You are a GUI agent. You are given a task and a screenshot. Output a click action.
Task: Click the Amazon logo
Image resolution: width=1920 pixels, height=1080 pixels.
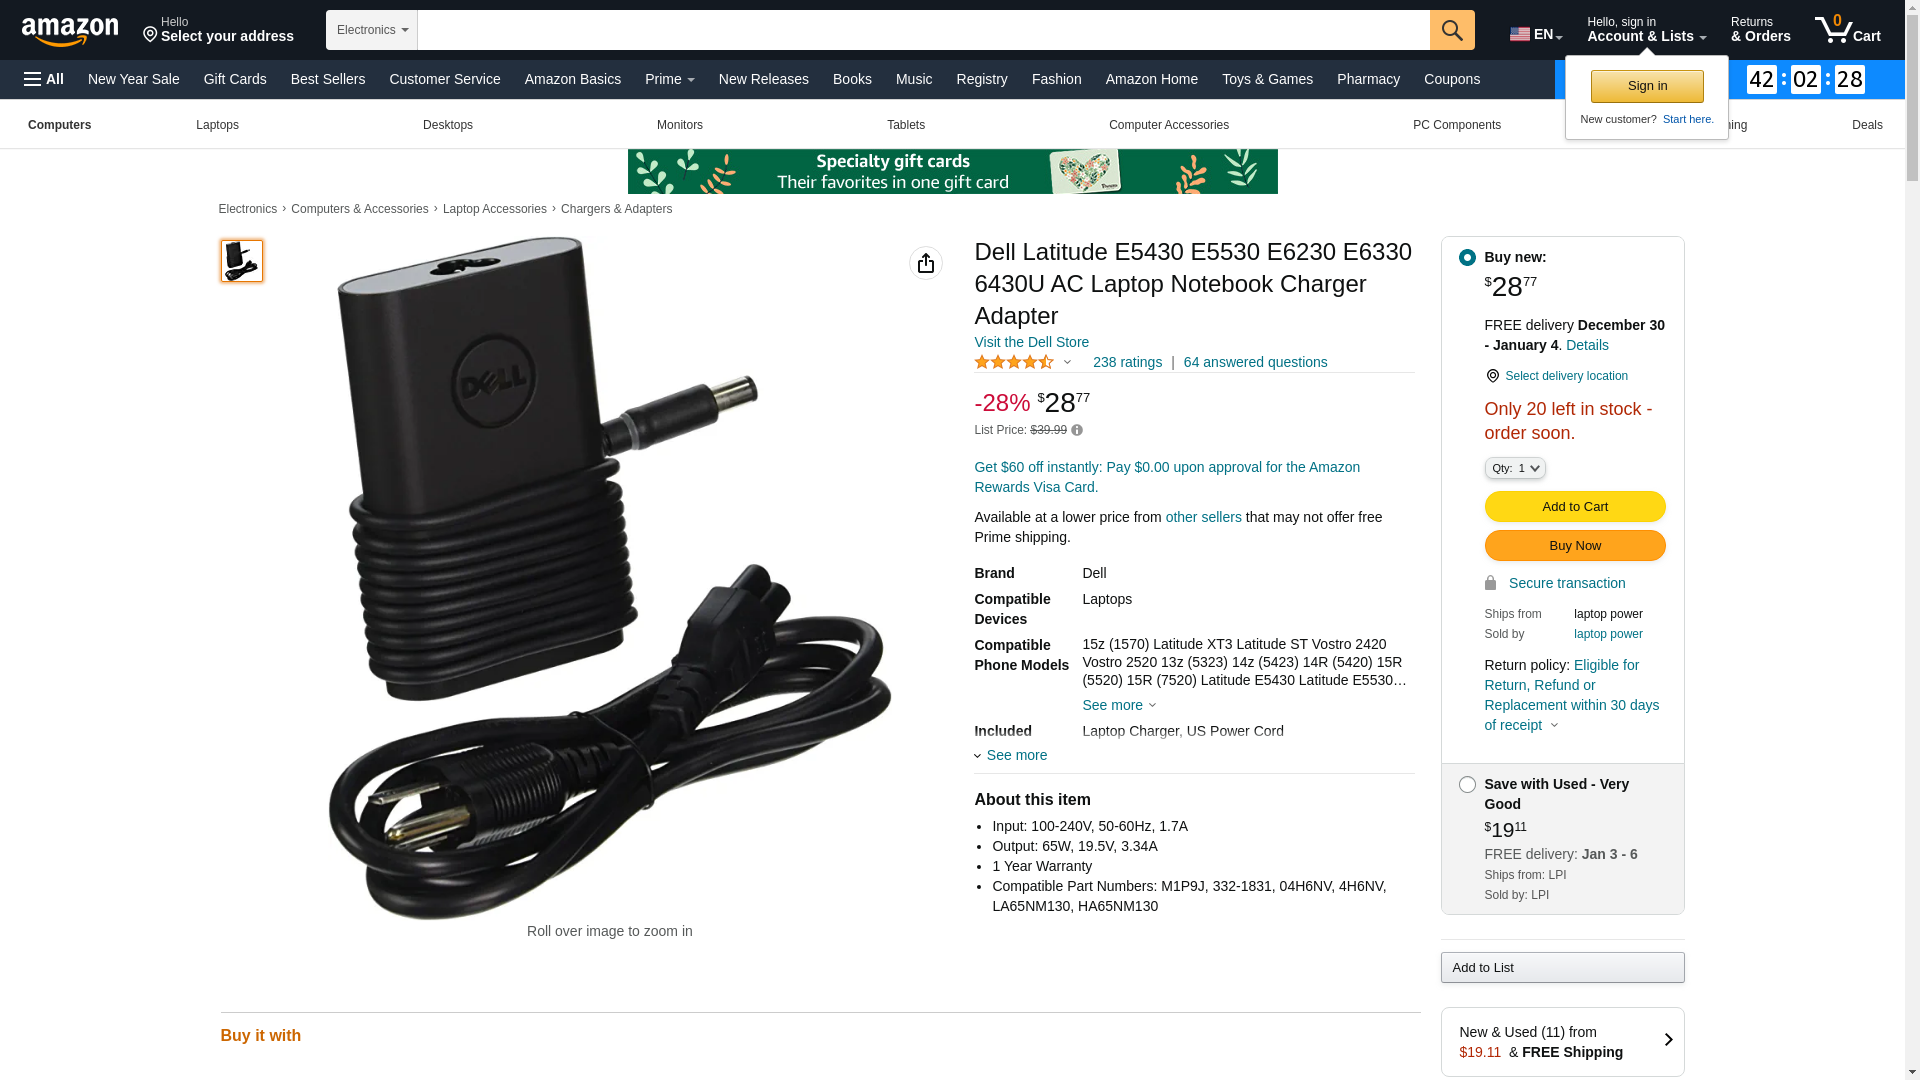click(x=70, y=31)
